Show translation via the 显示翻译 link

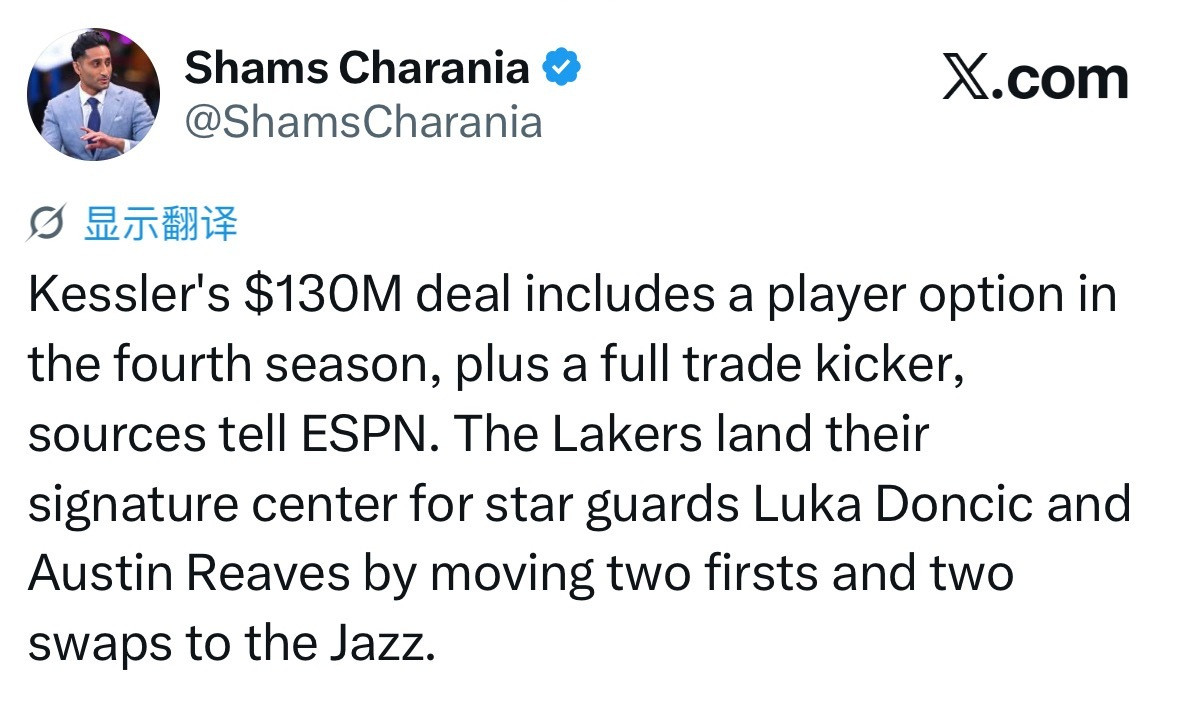pyautogui.click(x=161, y=223)
